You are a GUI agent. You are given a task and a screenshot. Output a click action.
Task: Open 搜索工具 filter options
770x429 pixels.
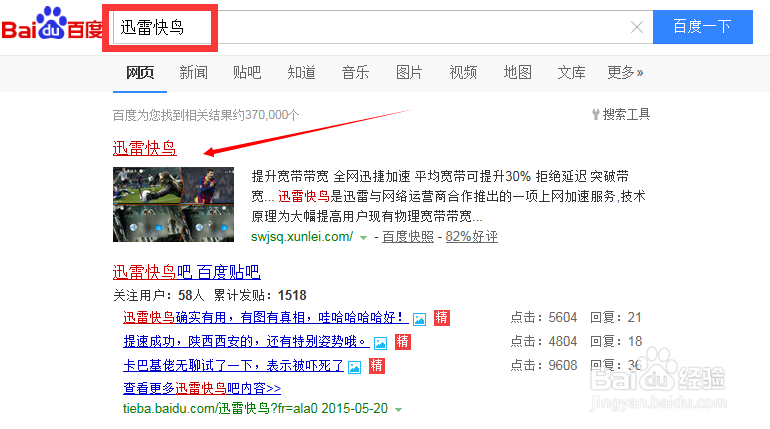621,114
